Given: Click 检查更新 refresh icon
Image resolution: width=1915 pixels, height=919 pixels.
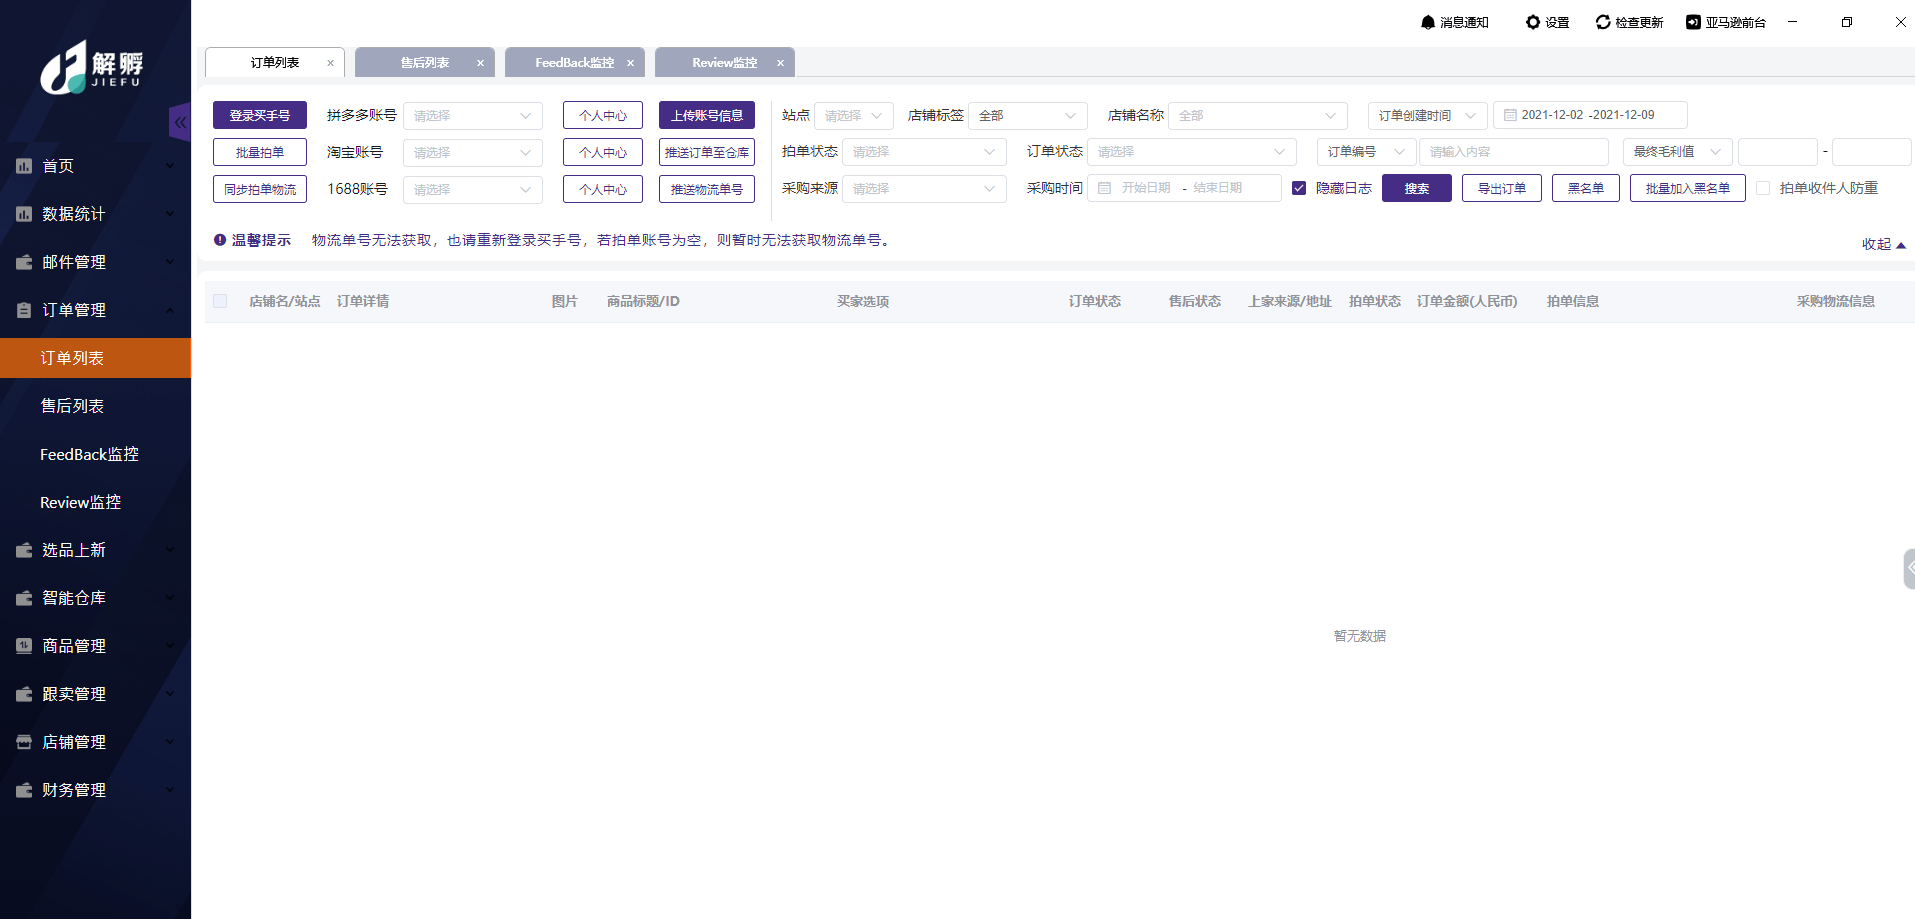Looking at the screenshot, I should click(1603, 22).
